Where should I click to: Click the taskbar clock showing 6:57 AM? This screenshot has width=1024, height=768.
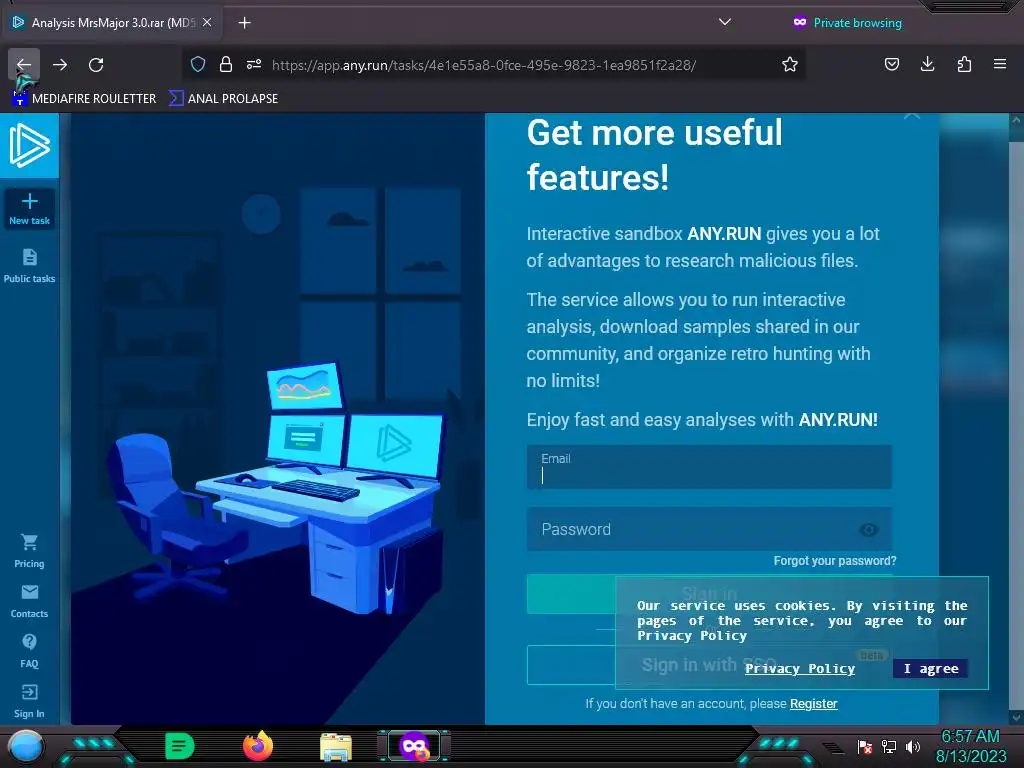(x=970, y=737)
